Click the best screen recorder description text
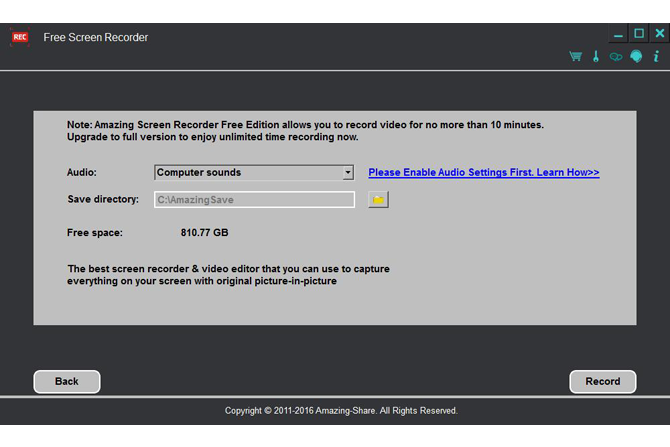 click(x=229, y=275)
